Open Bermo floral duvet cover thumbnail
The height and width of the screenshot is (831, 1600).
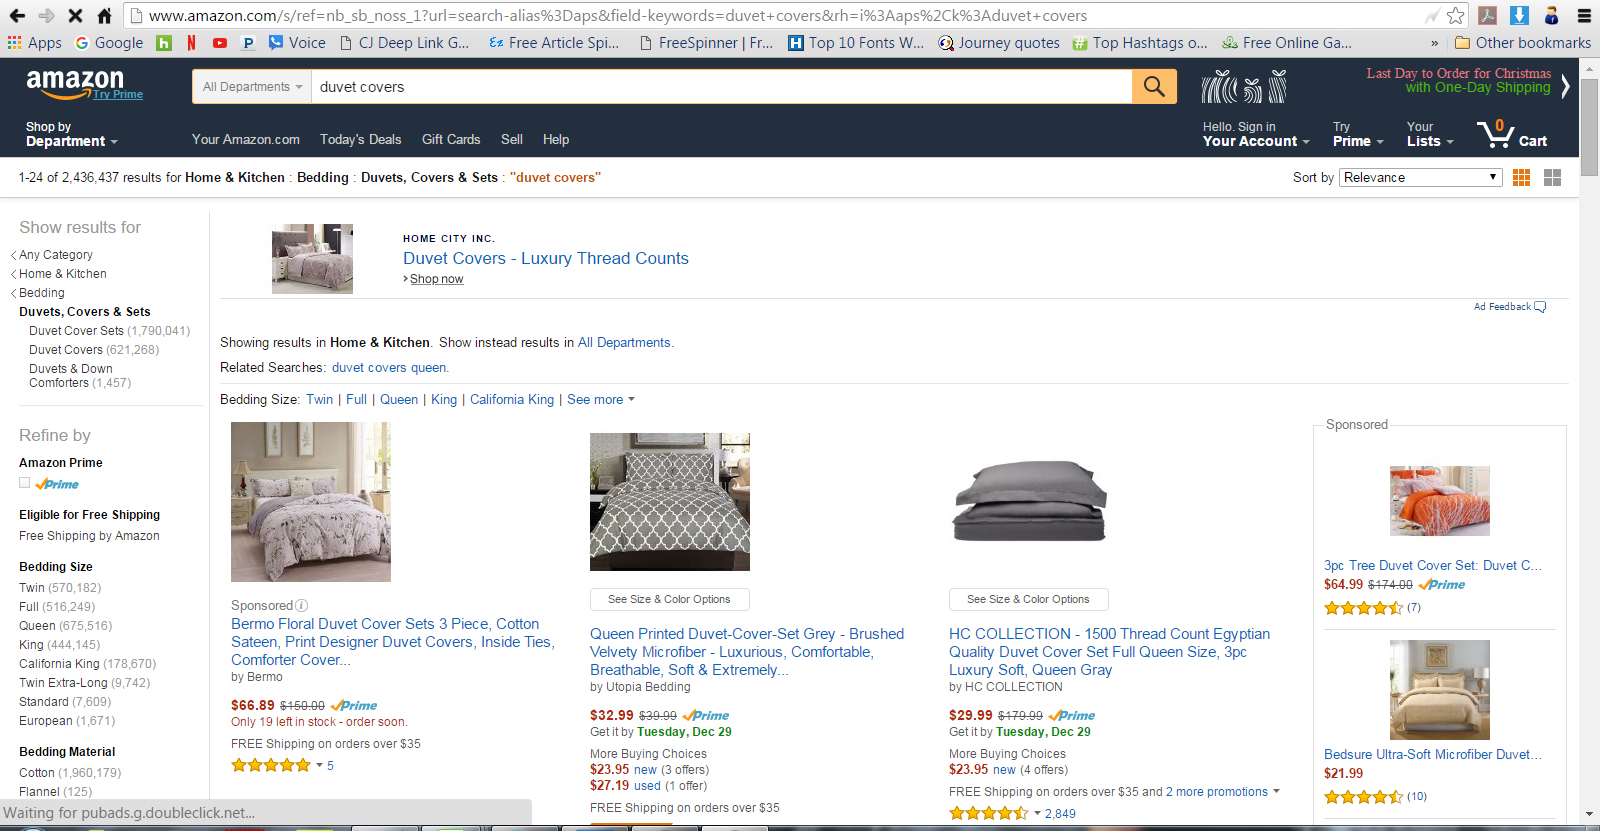coord(311,502)
